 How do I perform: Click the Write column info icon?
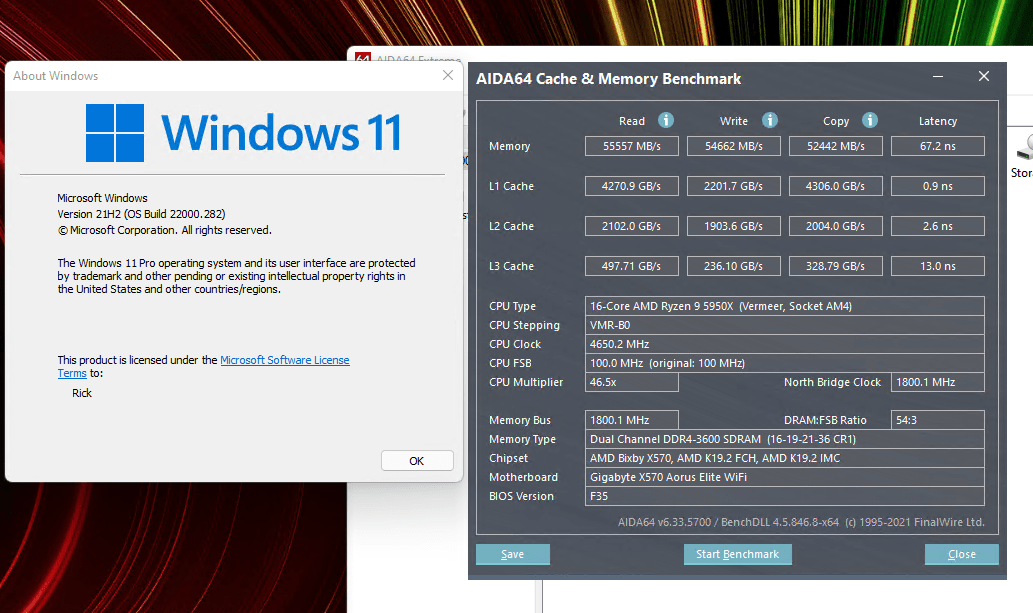point(769,120)
